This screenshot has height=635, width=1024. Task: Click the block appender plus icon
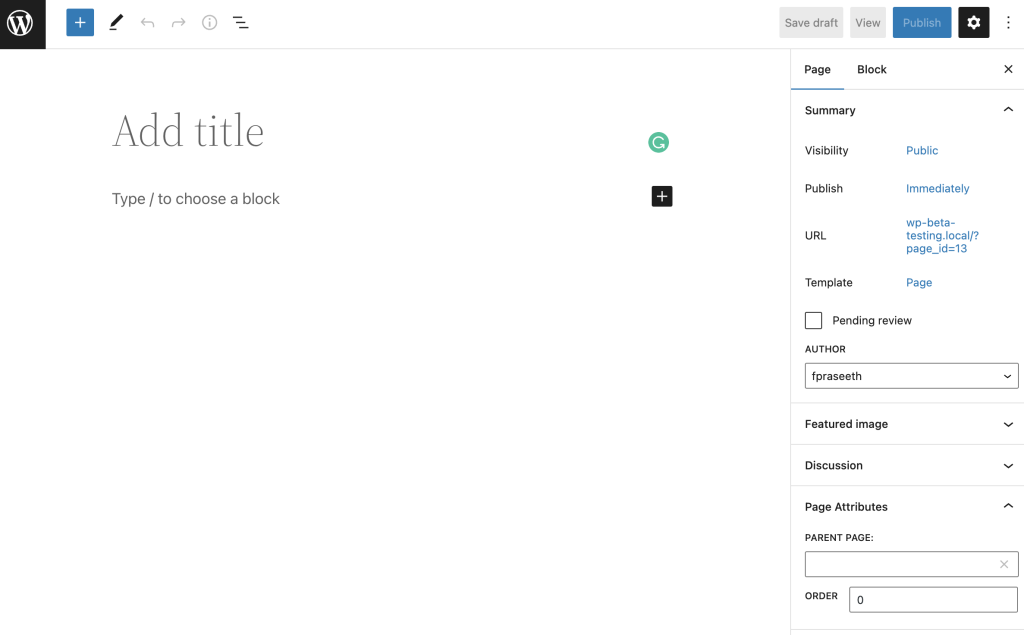tap(661, 196)
